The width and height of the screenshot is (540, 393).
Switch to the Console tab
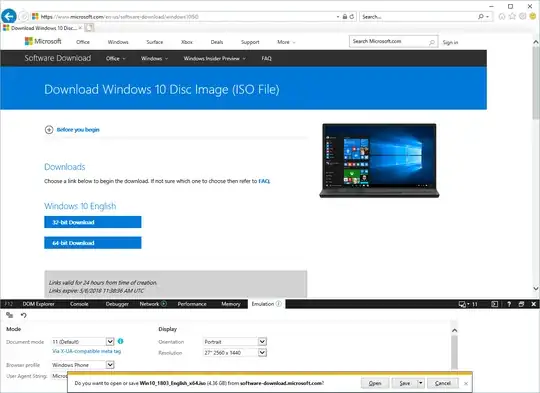79,304
